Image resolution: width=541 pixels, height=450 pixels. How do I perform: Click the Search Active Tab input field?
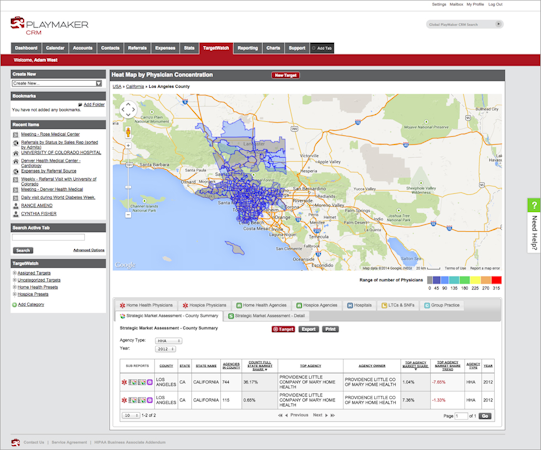pos(48,237)
